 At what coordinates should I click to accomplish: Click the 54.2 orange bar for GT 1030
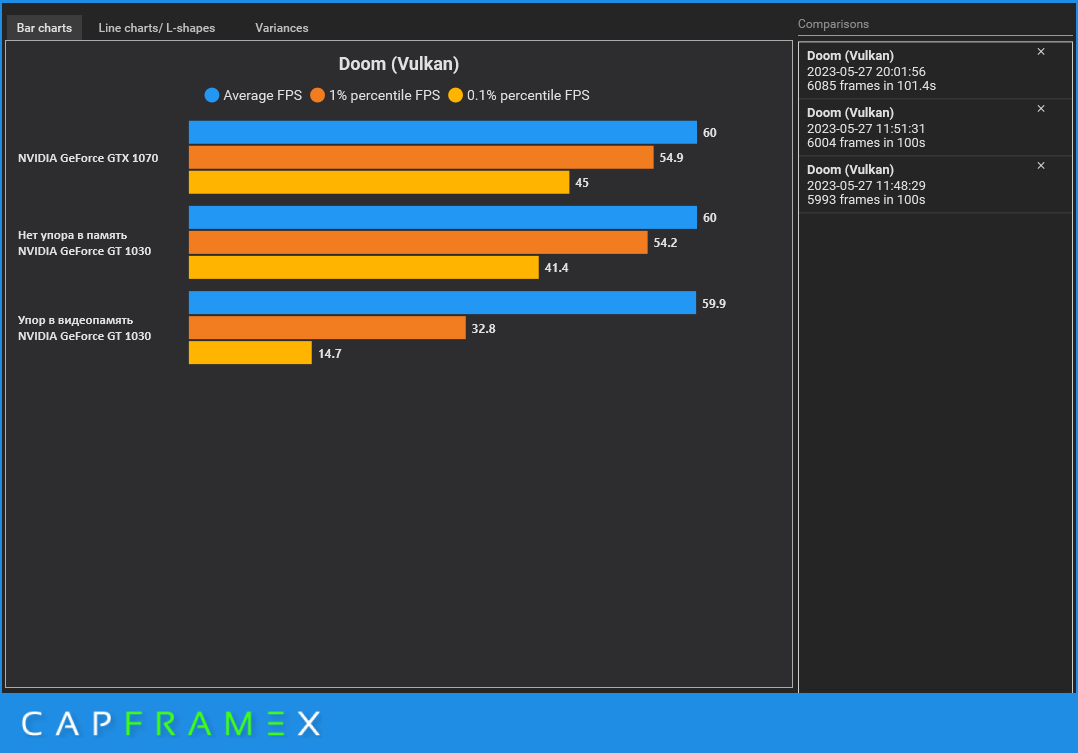[x=418, y=242]
